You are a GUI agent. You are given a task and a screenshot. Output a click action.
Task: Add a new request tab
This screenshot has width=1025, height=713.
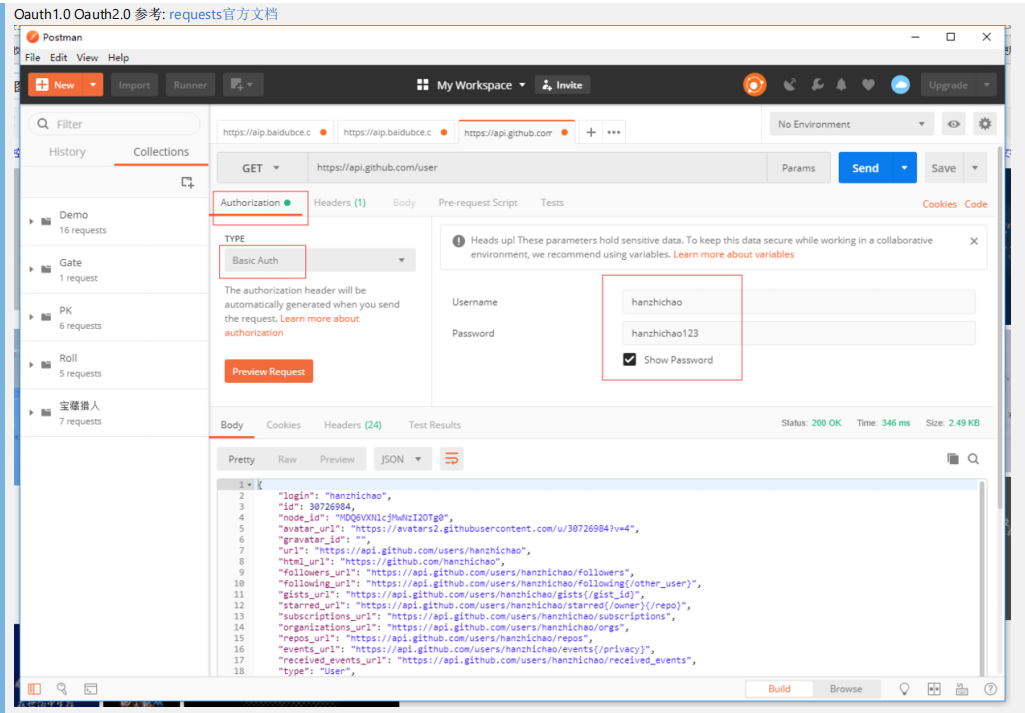pos(591,132)
